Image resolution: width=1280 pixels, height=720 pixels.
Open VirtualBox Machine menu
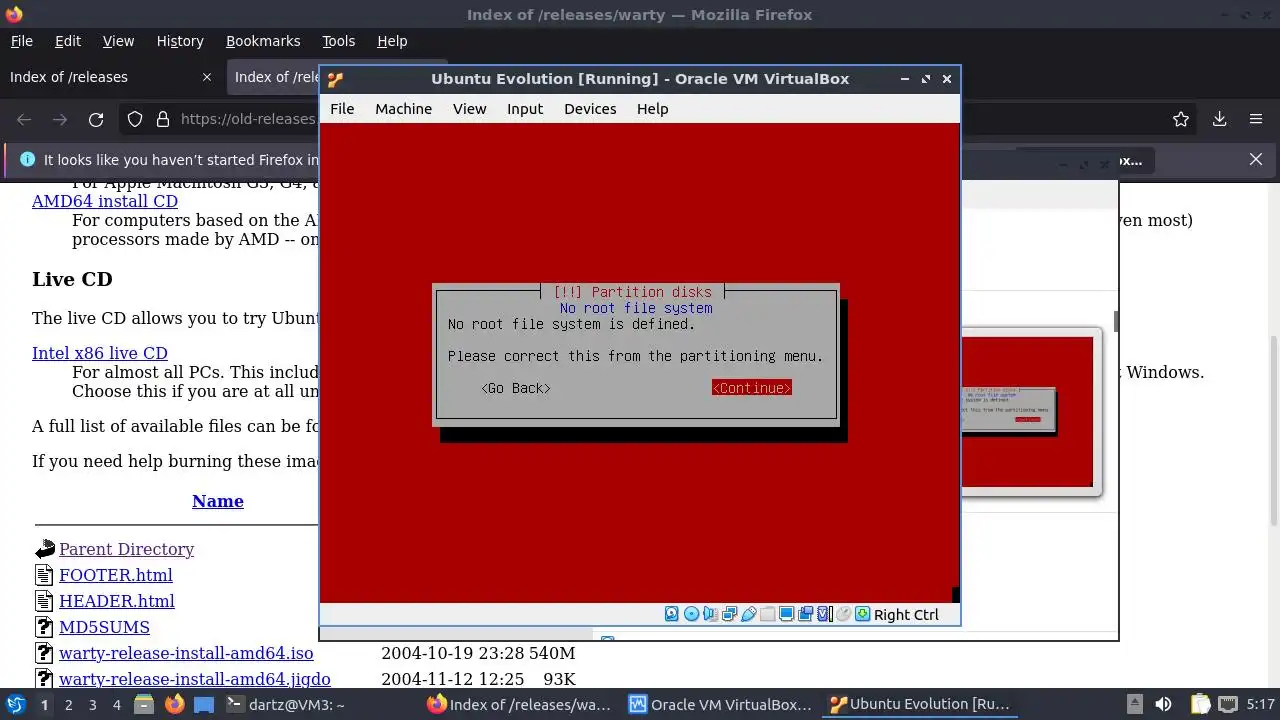pyautogui.click(x=403, y=109)
